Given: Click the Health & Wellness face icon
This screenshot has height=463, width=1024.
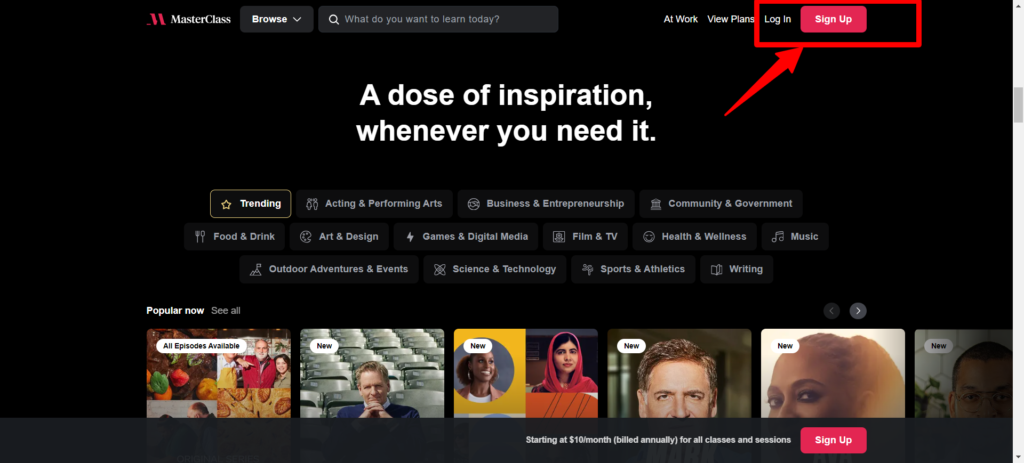Looking at the screenshot, I should pyautogui.click(x=648, y=237).
